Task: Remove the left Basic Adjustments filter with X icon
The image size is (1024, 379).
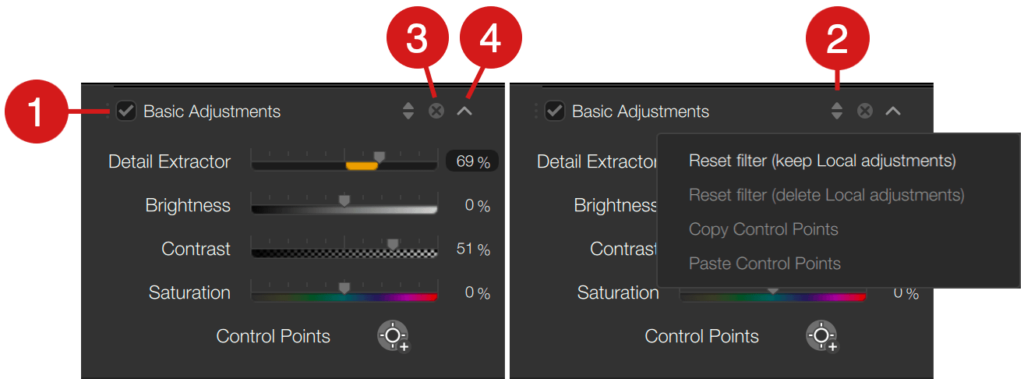Action: [x=436, y=111]
